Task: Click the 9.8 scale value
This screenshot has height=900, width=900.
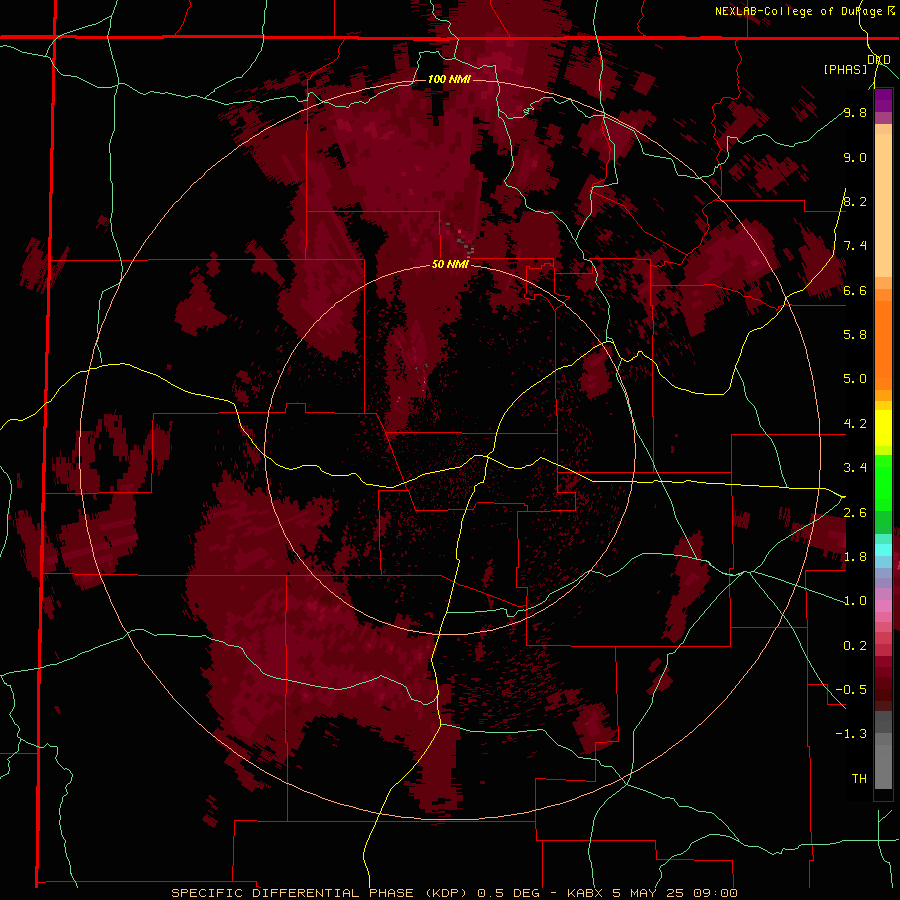Action: point(855,112)
